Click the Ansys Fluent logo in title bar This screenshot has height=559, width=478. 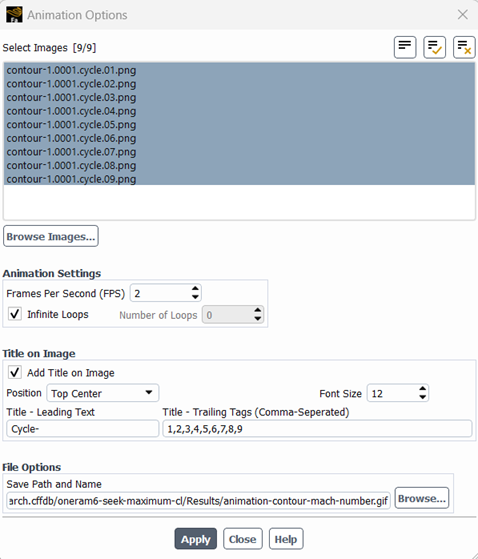click(14, 15)
